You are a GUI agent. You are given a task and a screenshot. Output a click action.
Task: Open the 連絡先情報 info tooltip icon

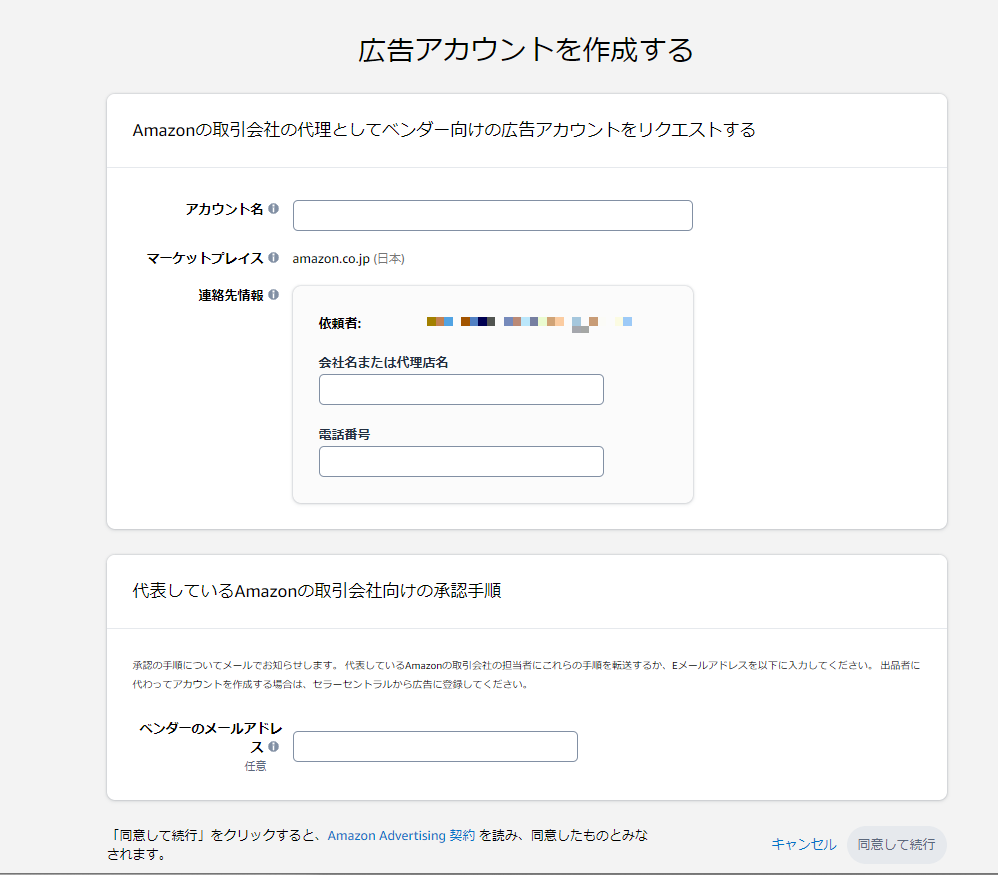(x=273, y=295)
